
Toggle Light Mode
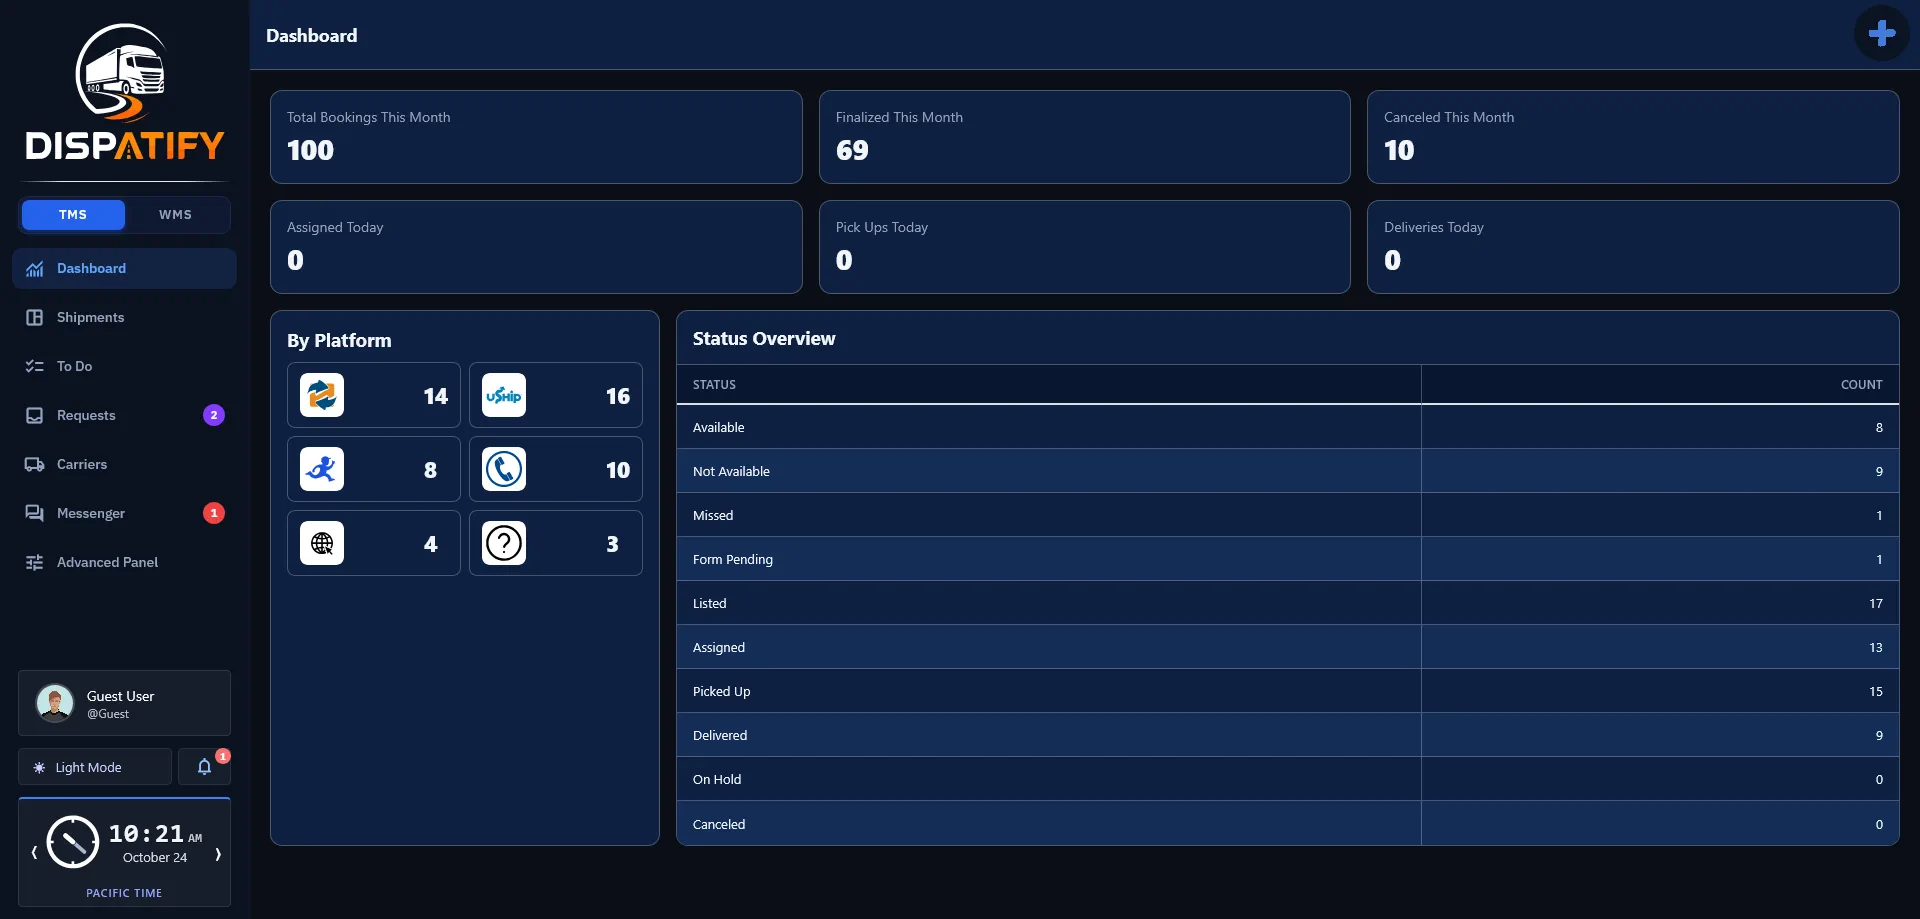95,767
